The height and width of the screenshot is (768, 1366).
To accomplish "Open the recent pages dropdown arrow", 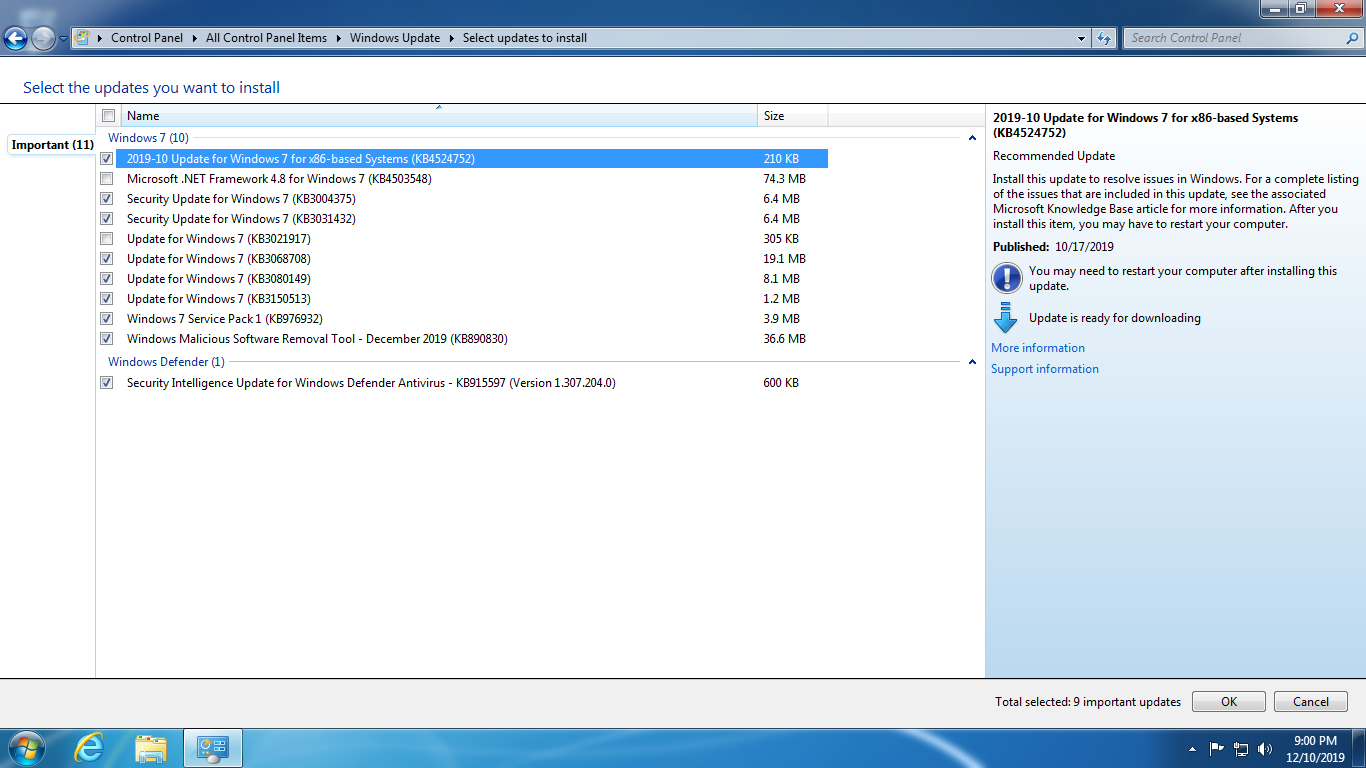I will (x=64, y=39).
